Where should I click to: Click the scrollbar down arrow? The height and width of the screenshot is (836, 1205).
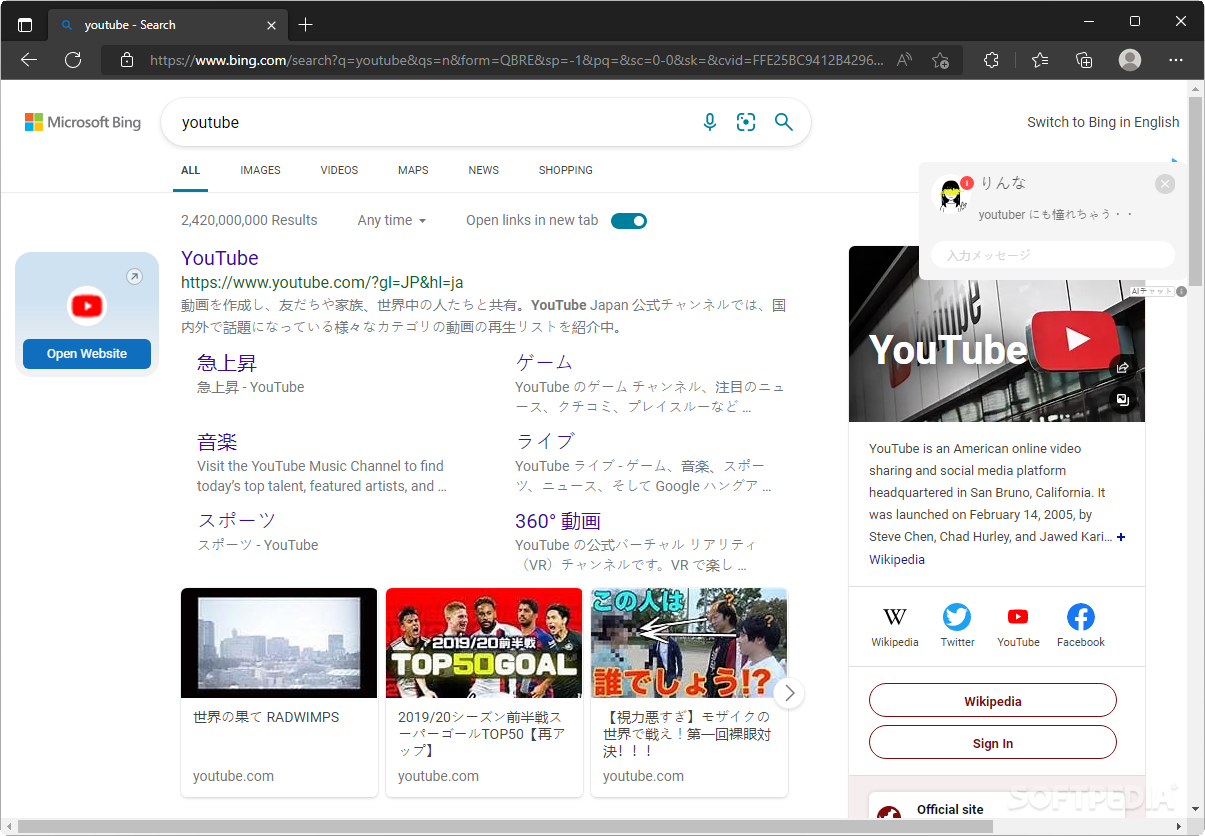click(x=1195, y=808)
